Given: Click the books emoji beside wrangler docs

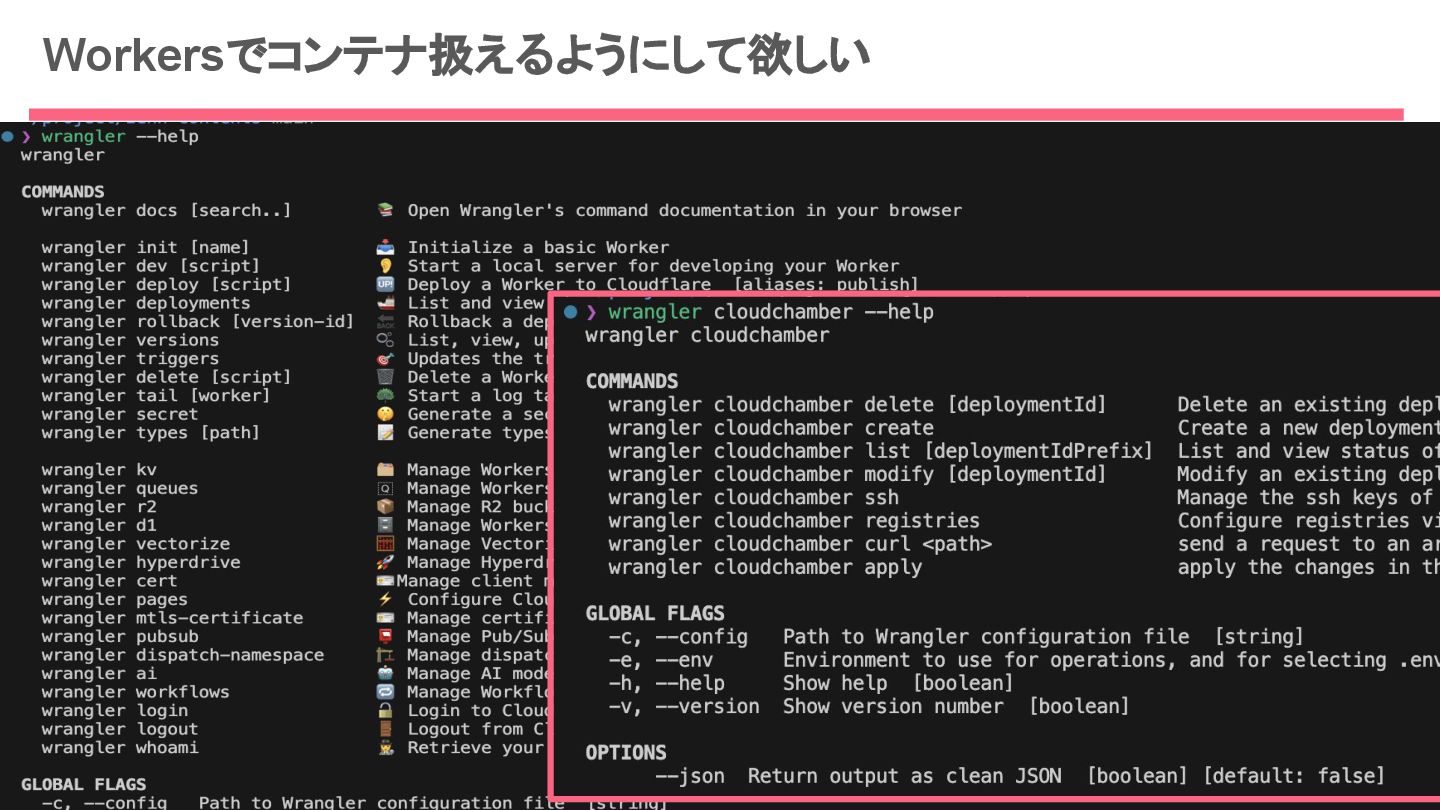Looking at the screenshot, I should (385, 211).
